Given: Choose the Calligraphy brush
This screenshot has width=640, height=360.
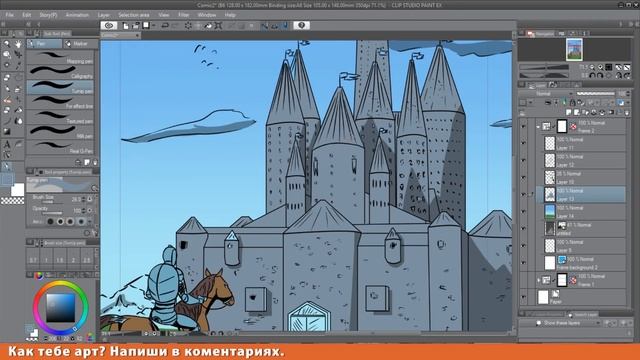Looking at the screenshot, I should pyautogui.click(x=60, y=72).
